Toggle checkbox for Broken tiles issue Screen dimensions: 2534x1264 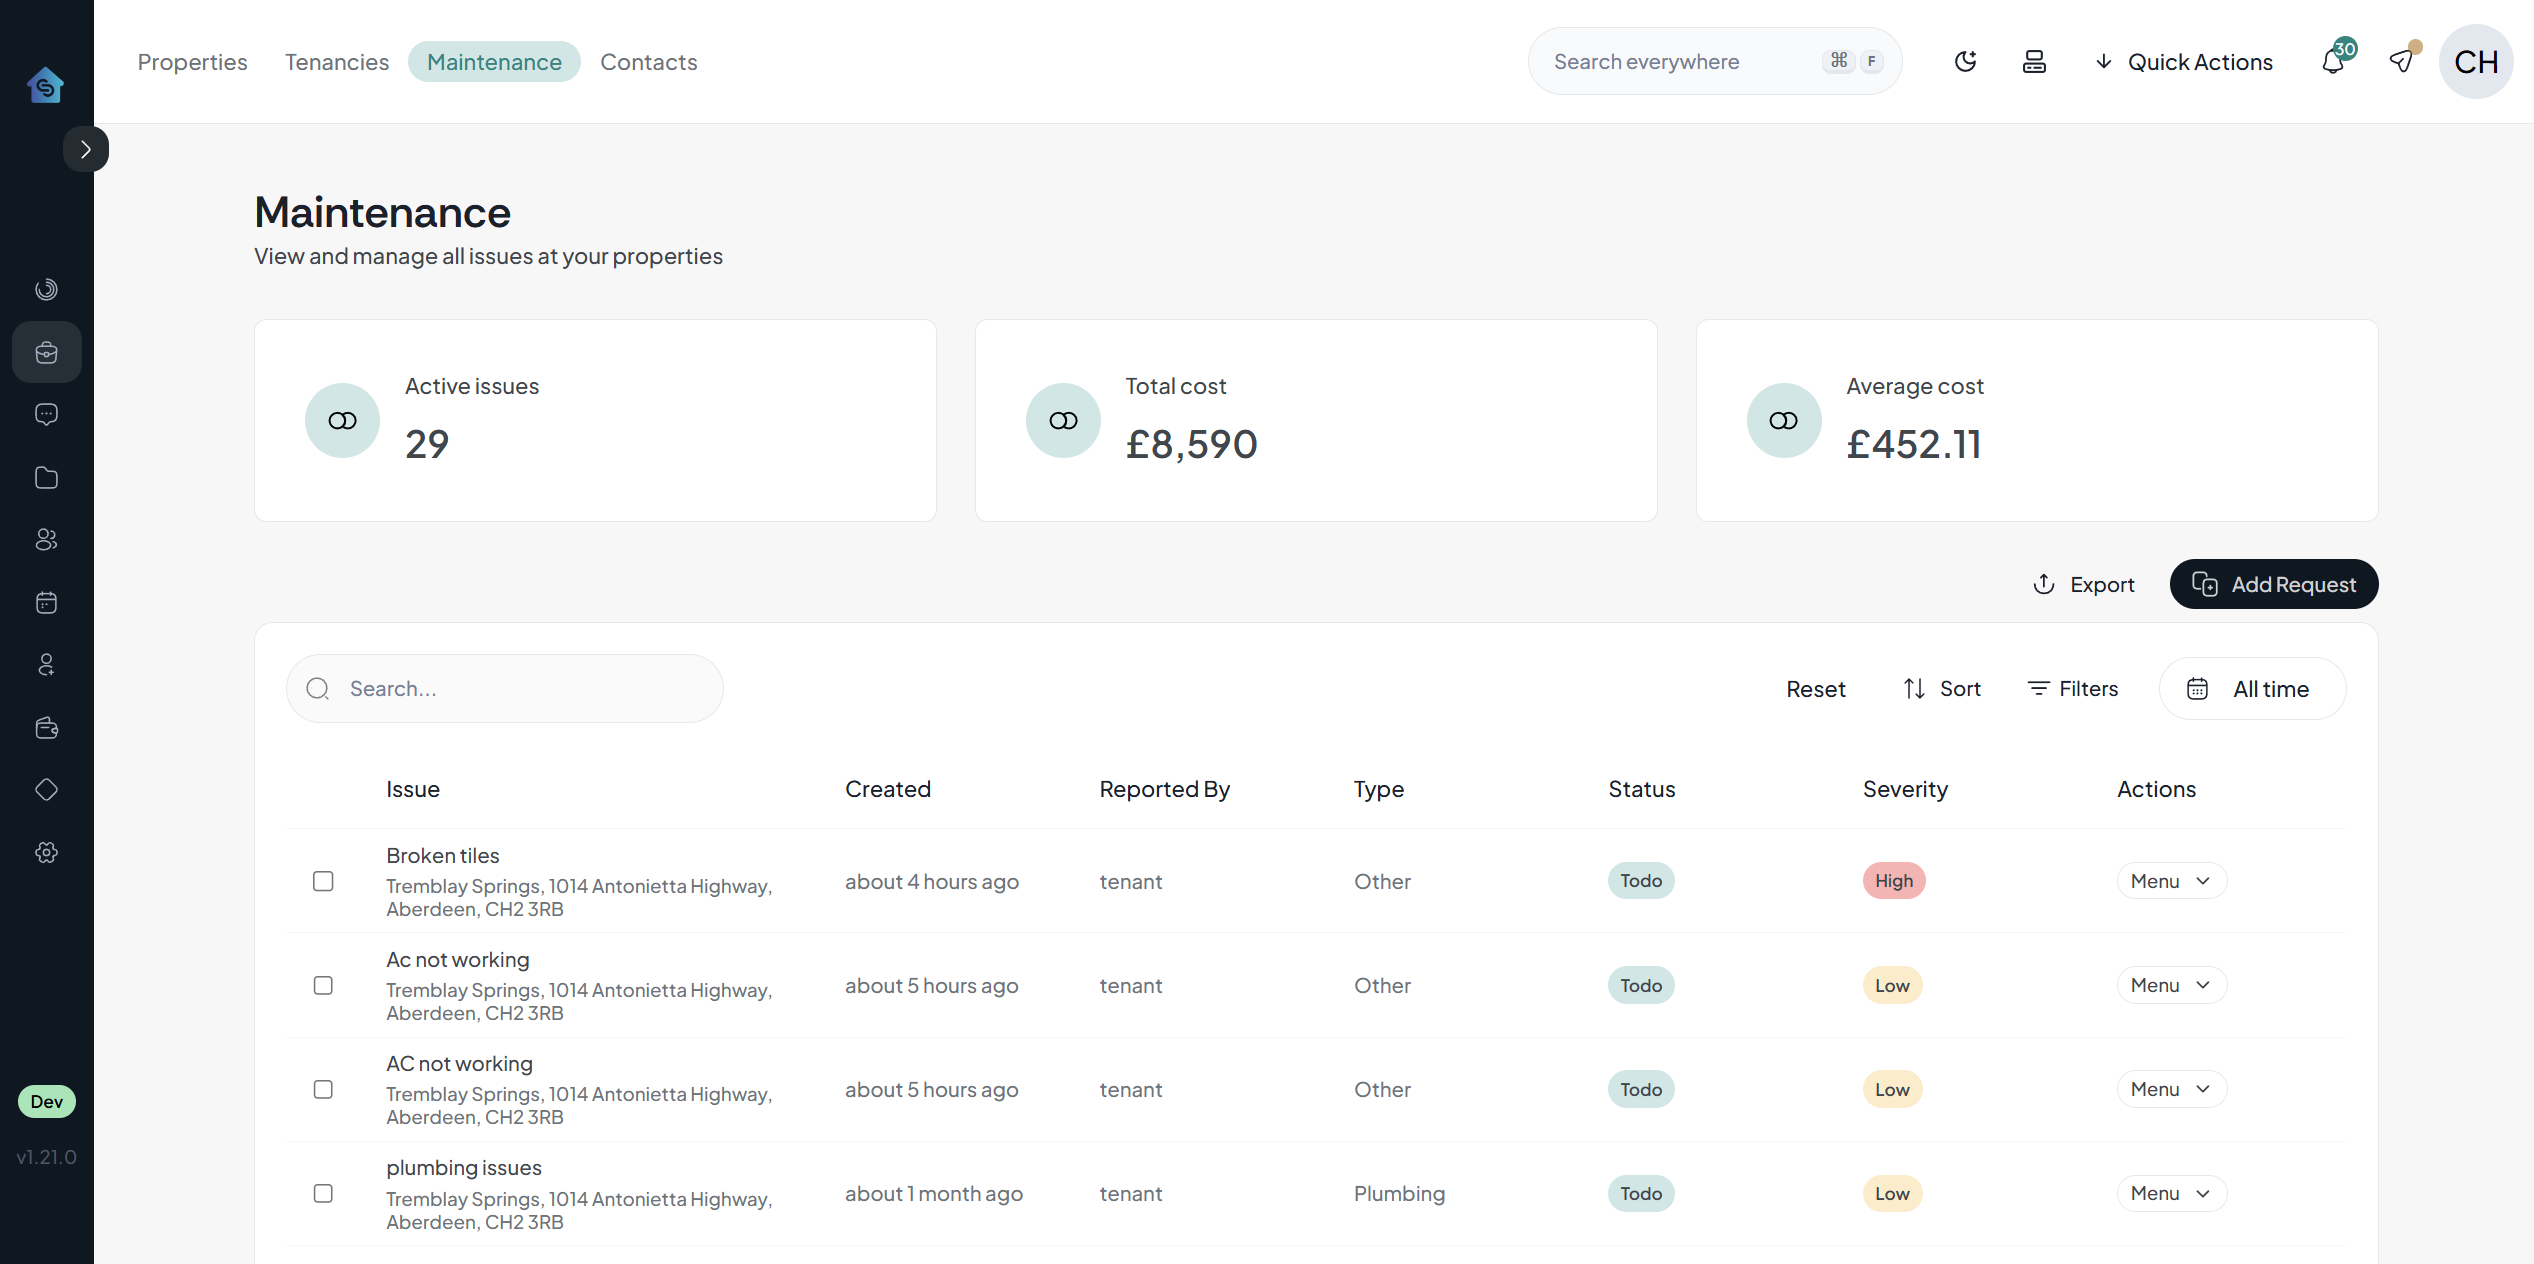click(323, 881)
